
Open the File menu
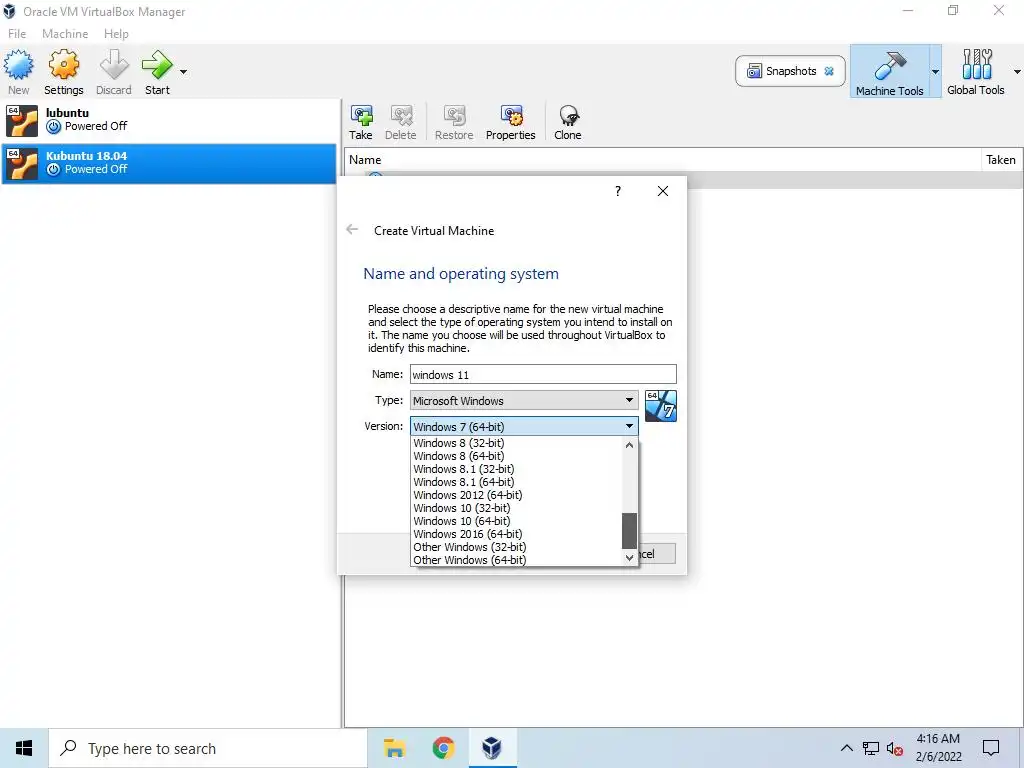tap(17, 33)
